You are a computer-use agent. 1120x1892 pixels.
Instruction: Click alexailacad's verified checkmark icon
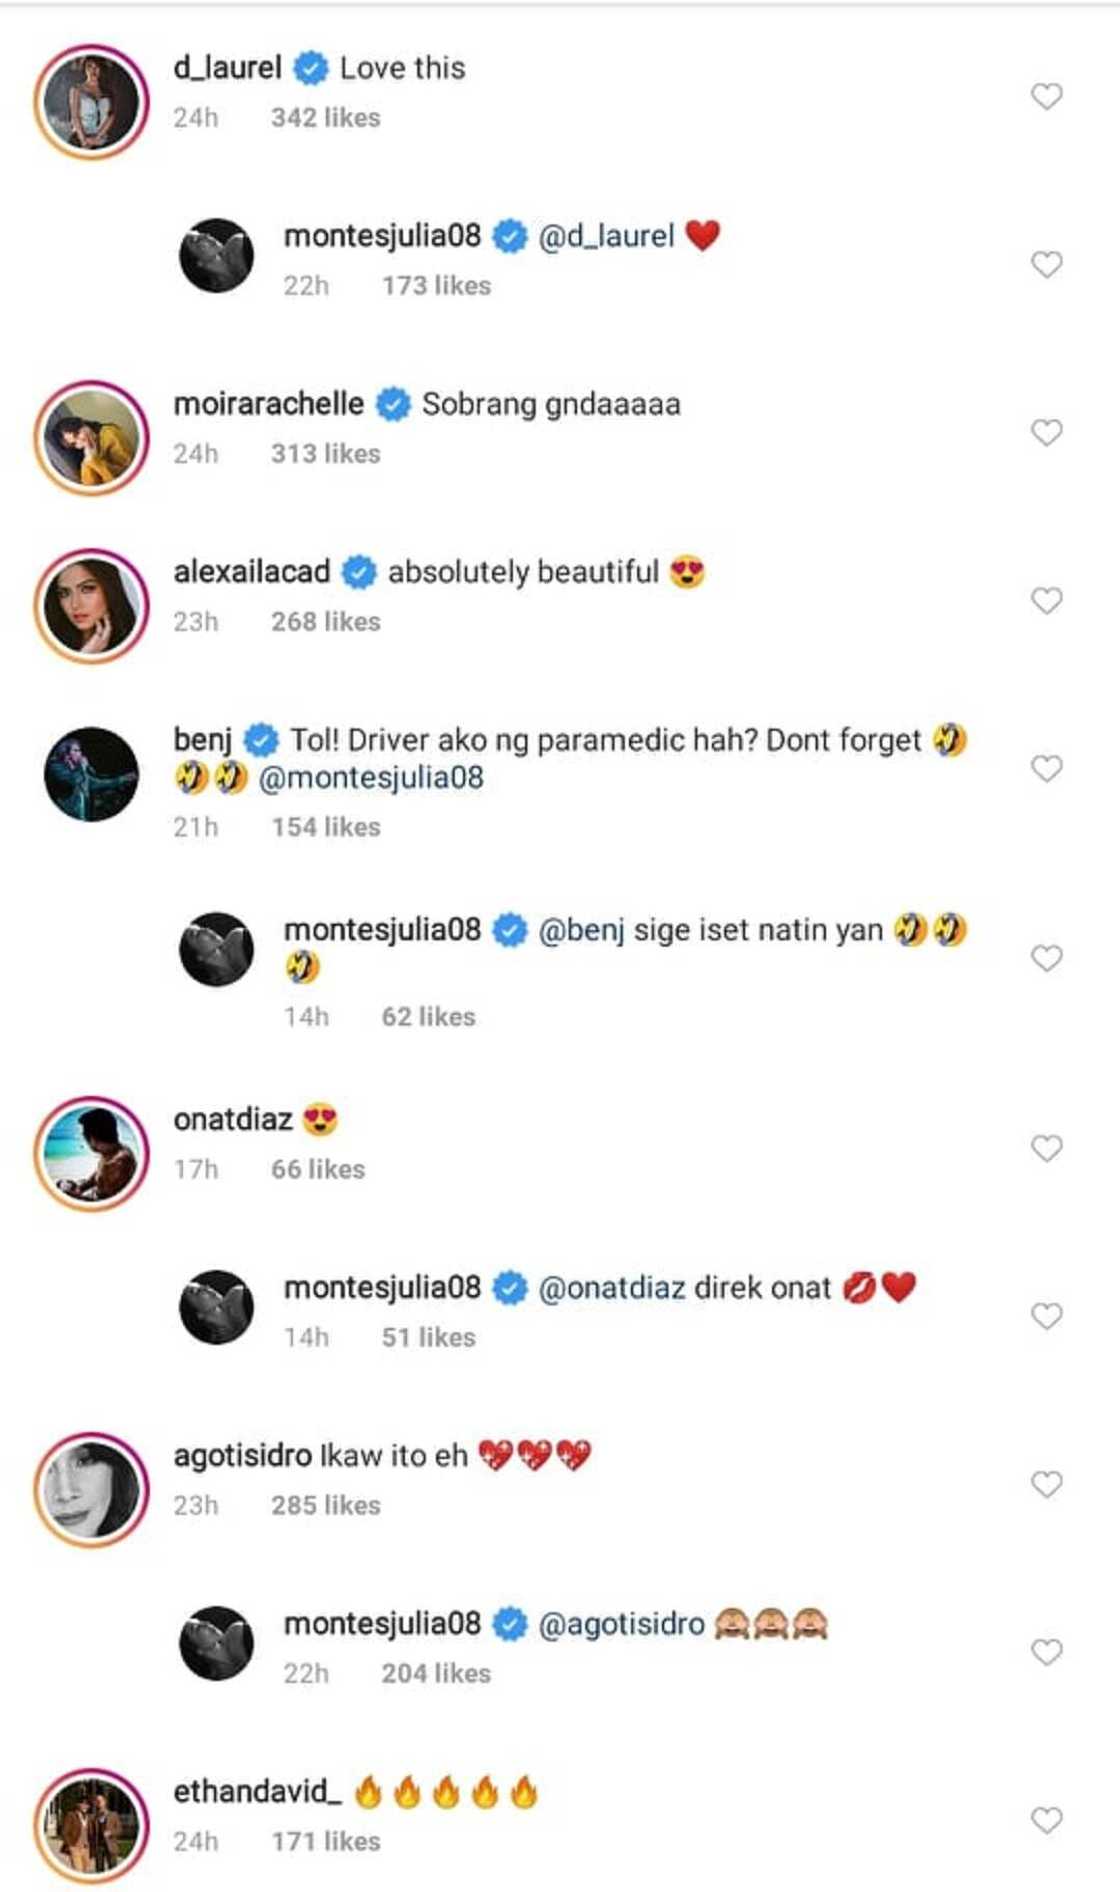click(358, 570)
